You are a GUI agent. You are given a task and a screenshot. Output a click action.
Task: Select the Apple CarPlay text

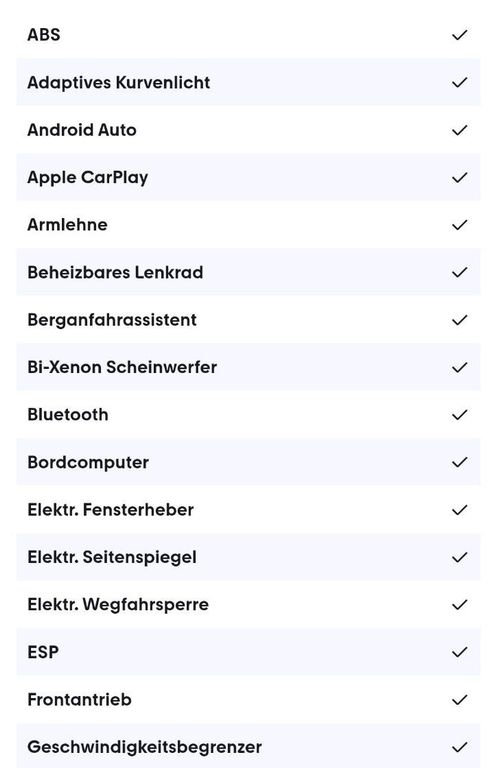[x=88, y=178]
